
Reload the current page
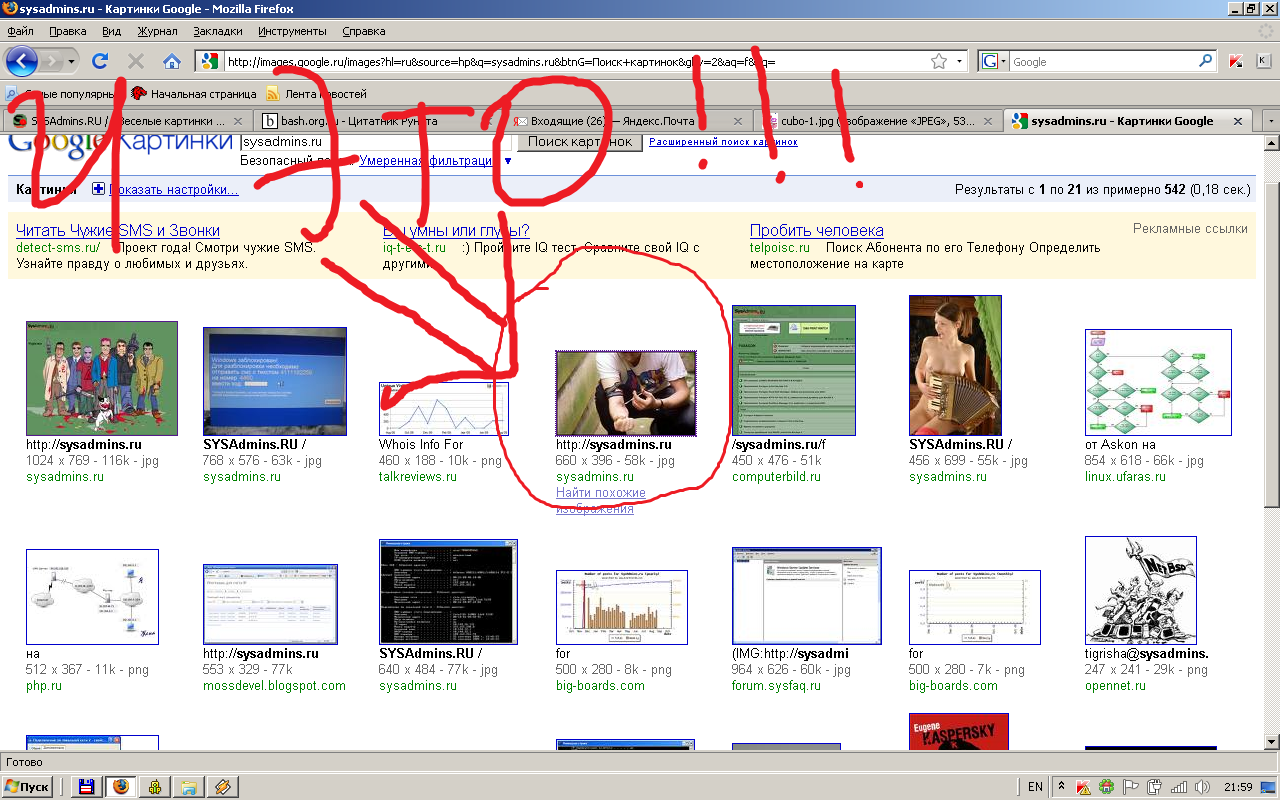[x=100, y=61]
